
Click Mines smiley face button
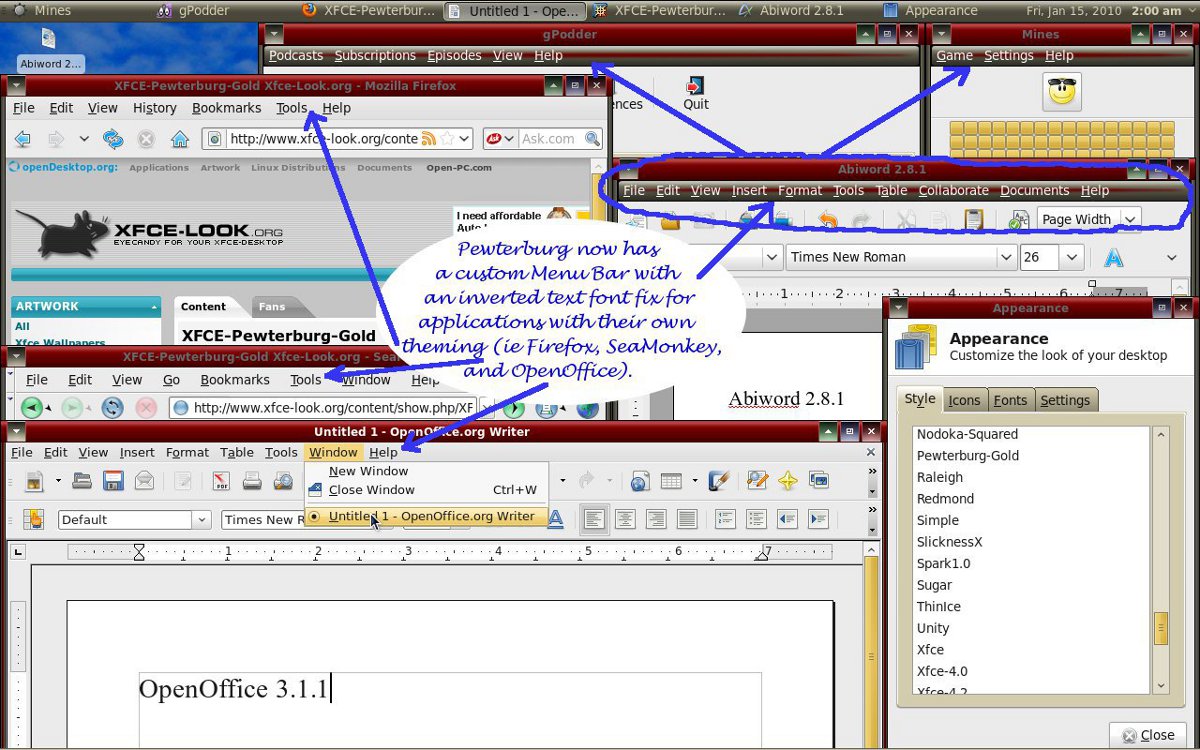pos(1062,92)
